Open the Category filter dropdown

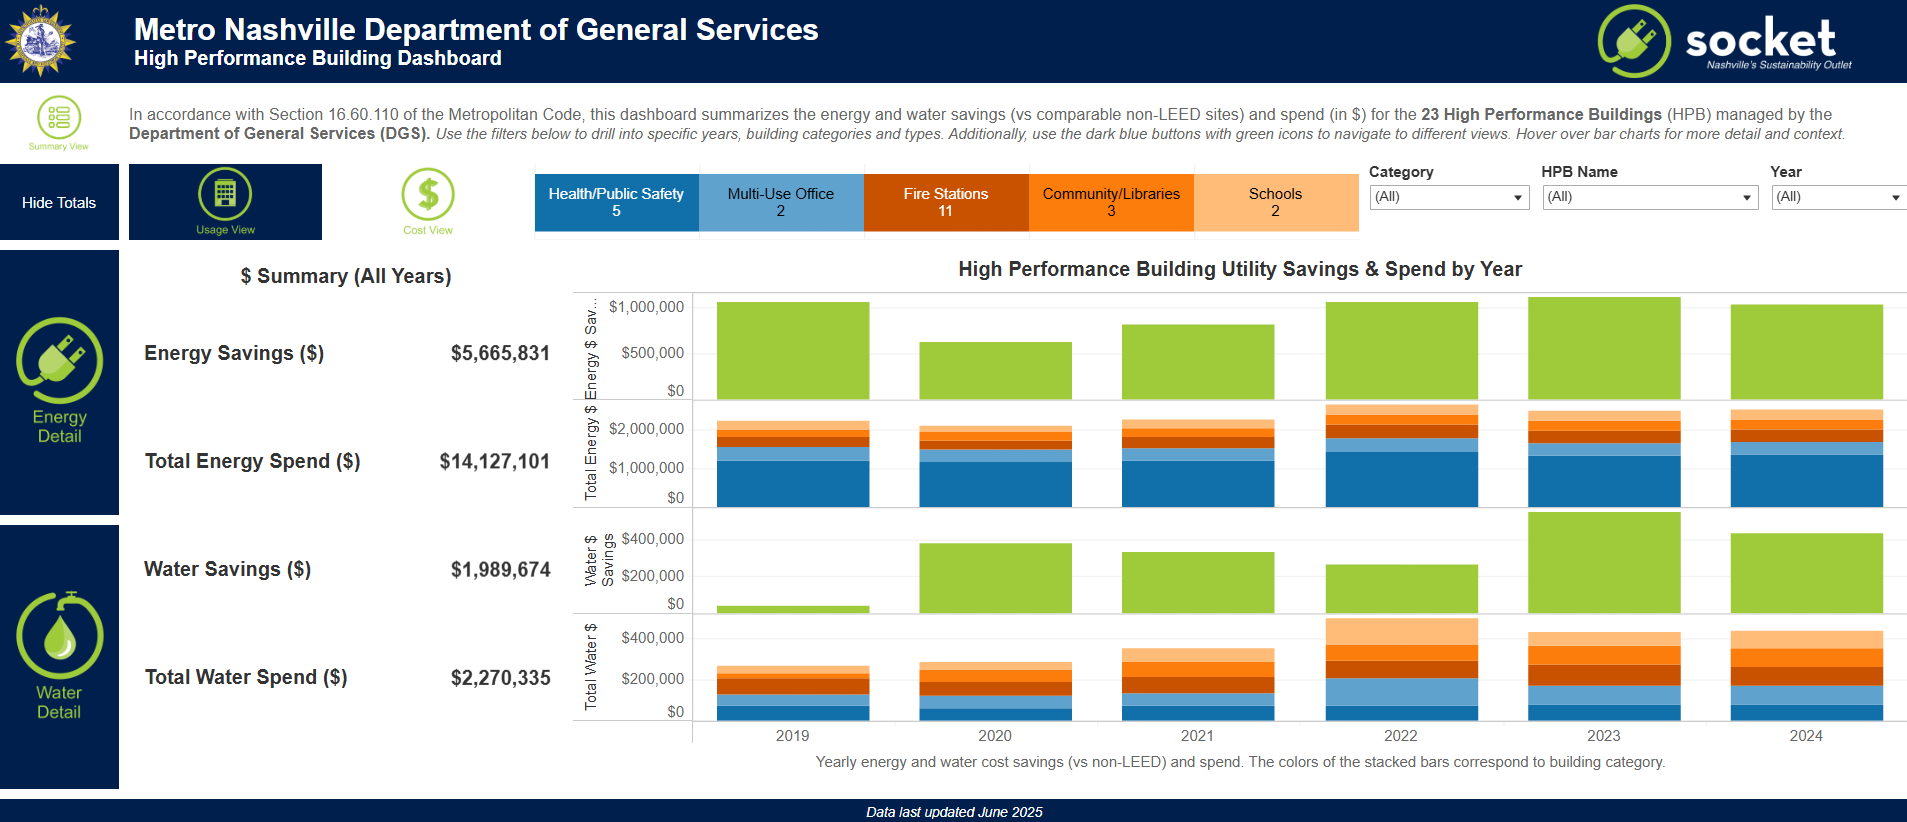[1449, 197]
